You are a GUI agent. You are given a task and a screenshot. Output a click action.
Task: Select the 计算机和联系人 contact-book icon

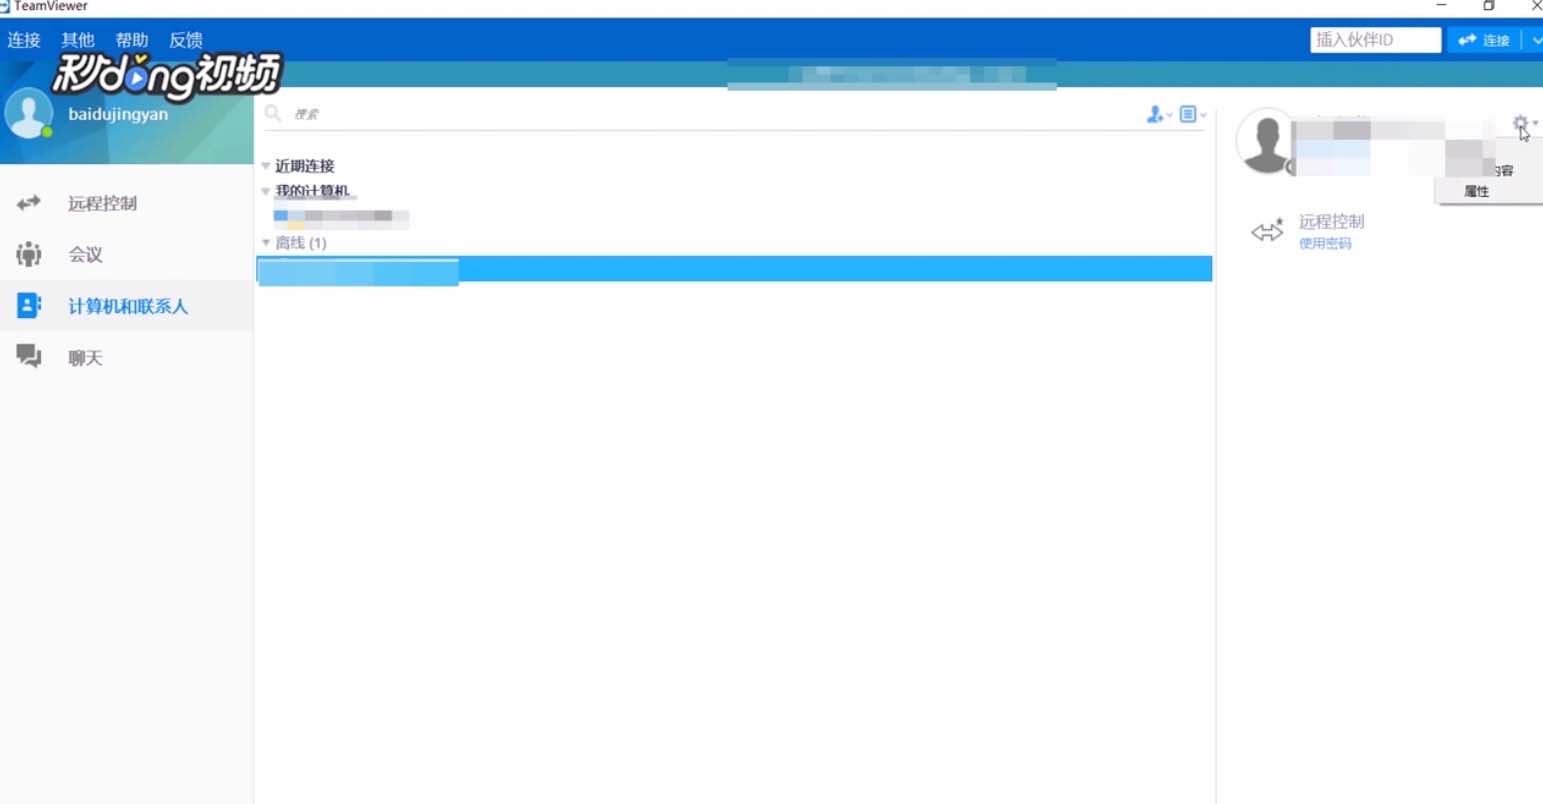[28, 306]
